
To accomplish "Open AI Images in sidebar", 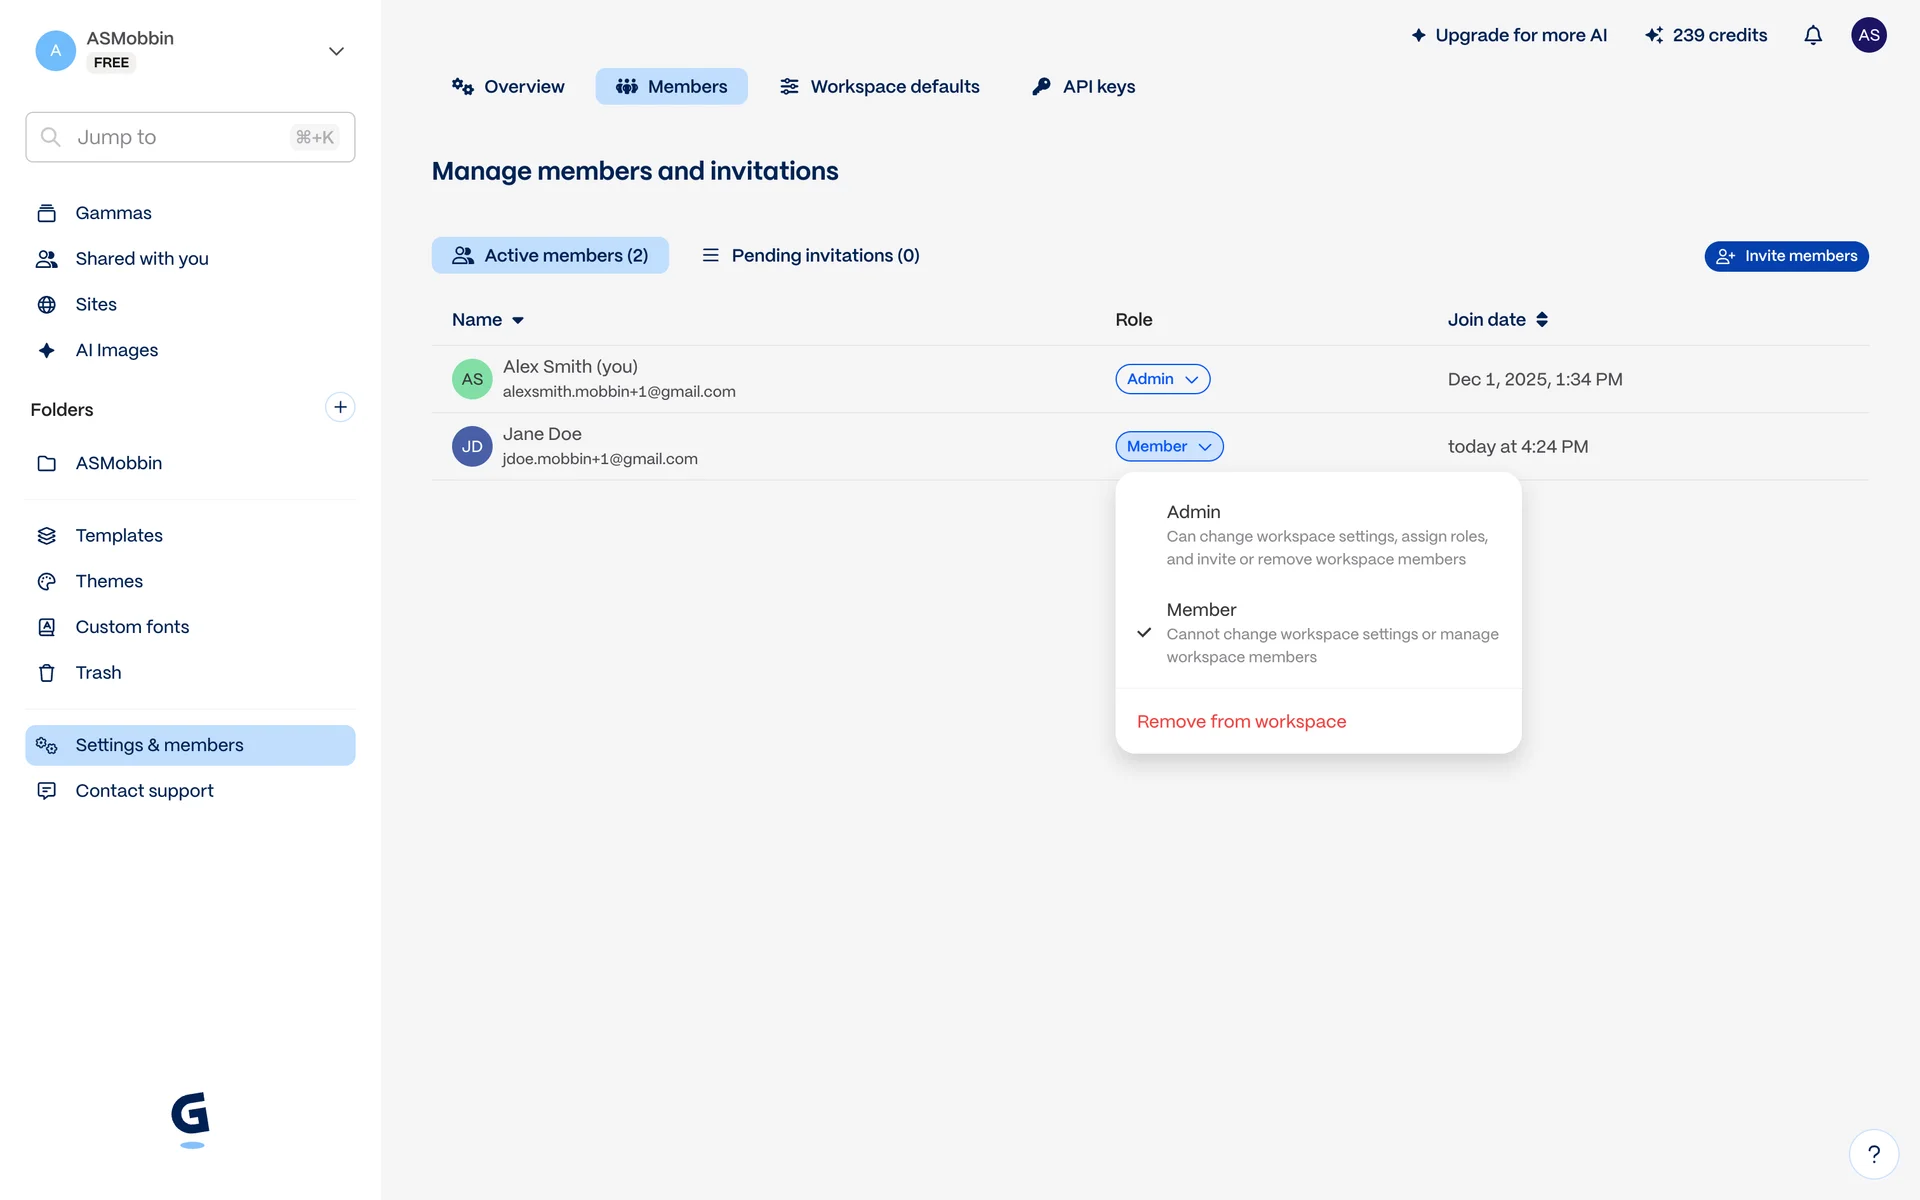I will 116,350.
